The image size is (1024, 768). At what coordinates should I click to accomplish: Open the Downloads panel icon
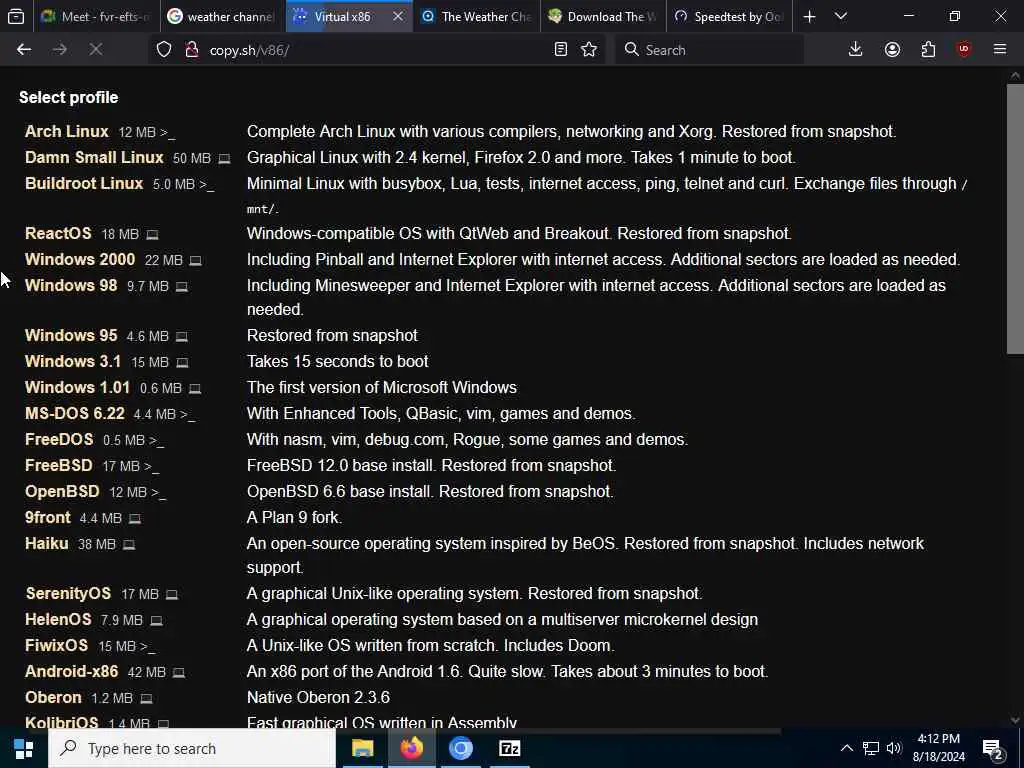tap(856, 50)
